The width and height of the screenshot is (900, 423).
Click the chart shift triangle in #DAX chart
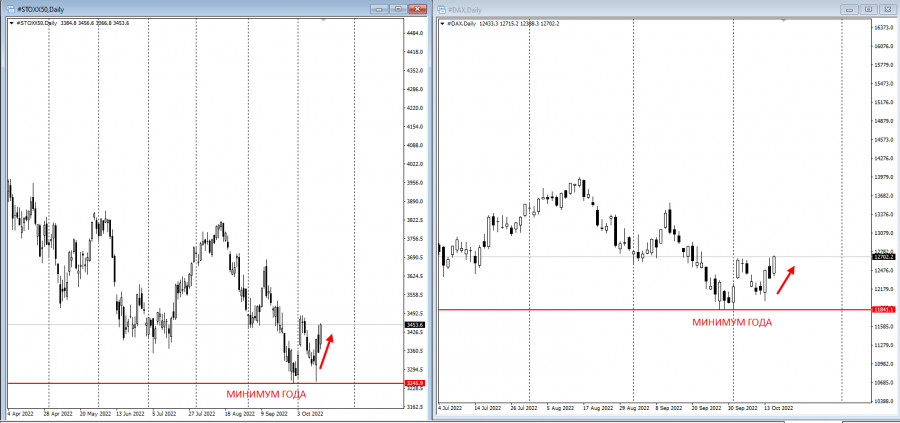(784, 21)
